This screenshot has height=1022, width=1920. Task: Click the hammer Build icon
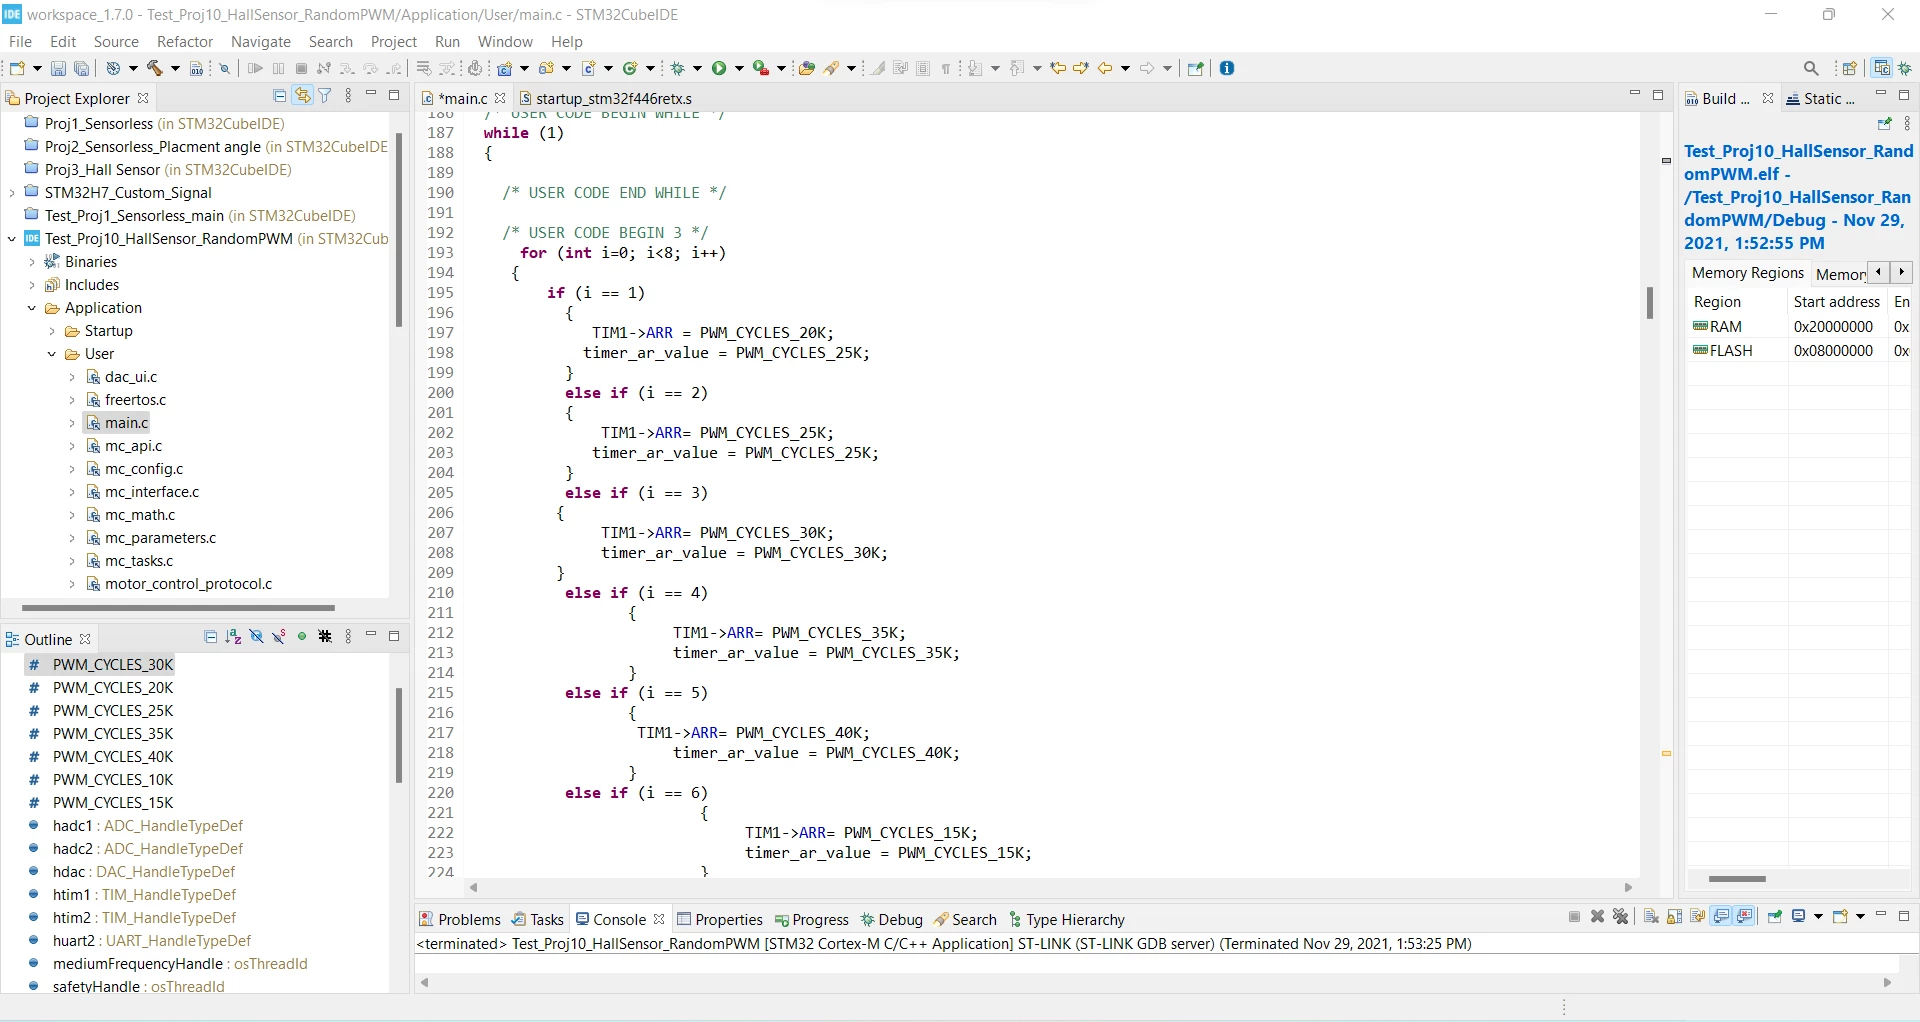click(x=155, y=68)
